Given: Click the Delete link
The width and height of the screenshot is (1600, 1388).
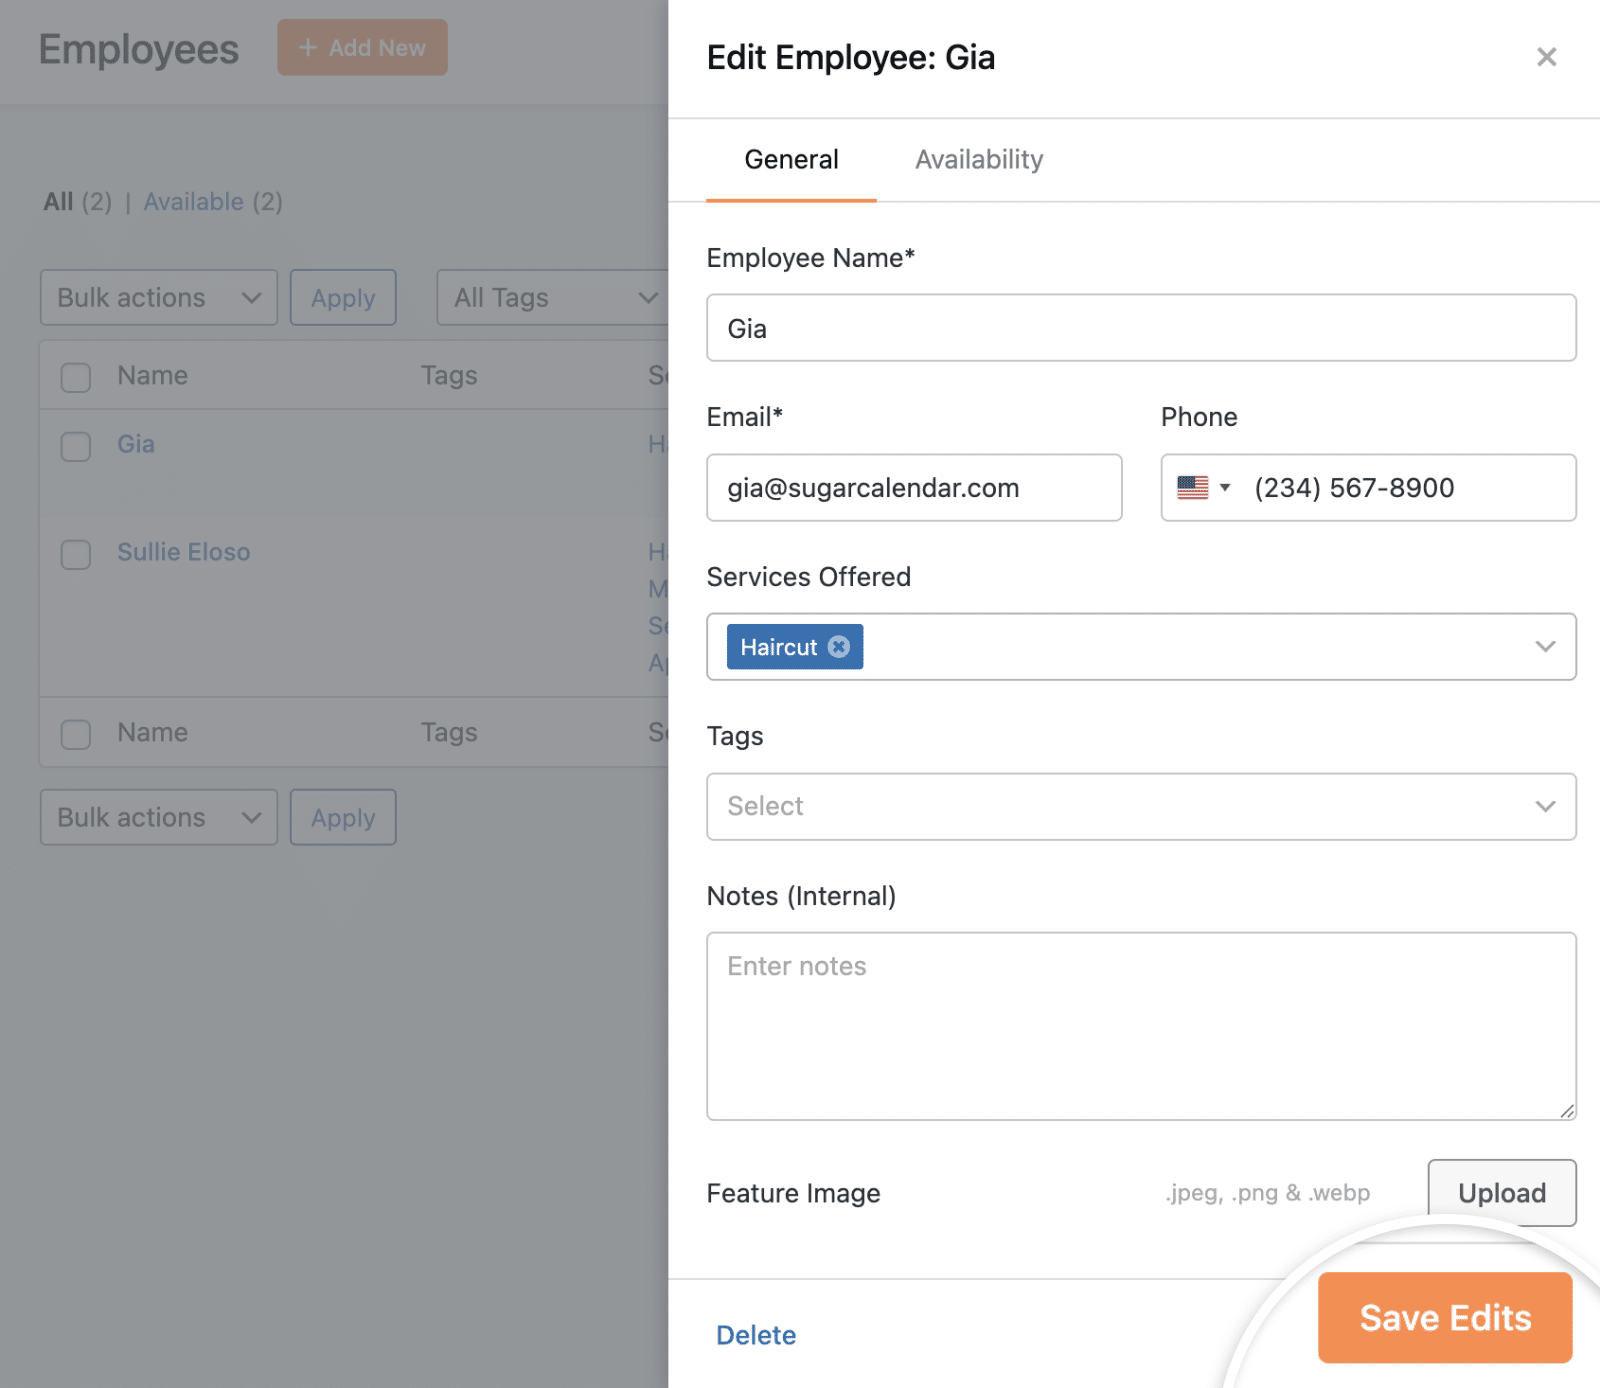Looking at the screenshot, I should [755, 1334].
